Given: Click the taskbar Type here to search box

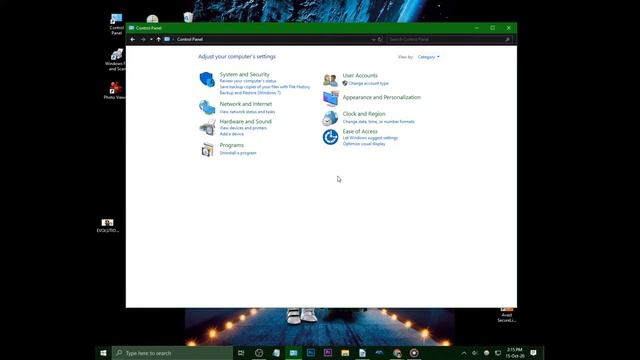Looking at the screenshot, I should [x=172, y=353].
